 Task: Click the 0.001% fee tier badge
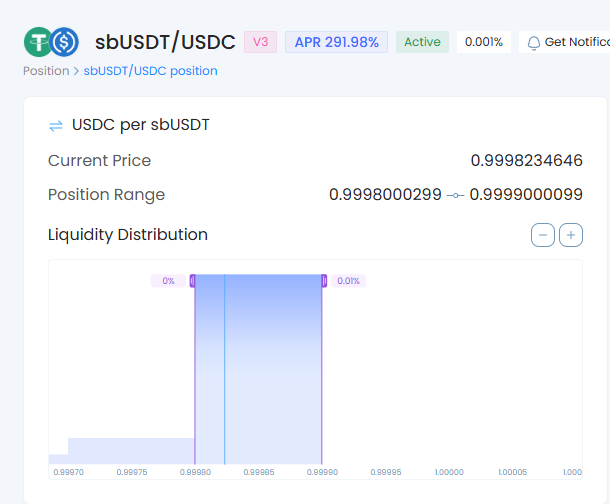coord(484,42)
